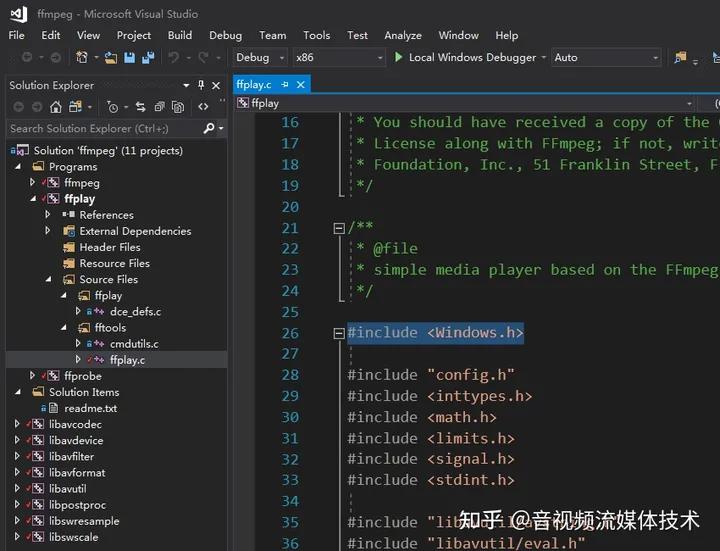720x551 pixels.
Task: Open the Local Windows Debugger dropdown arrow
Action: tap(543, 58)
